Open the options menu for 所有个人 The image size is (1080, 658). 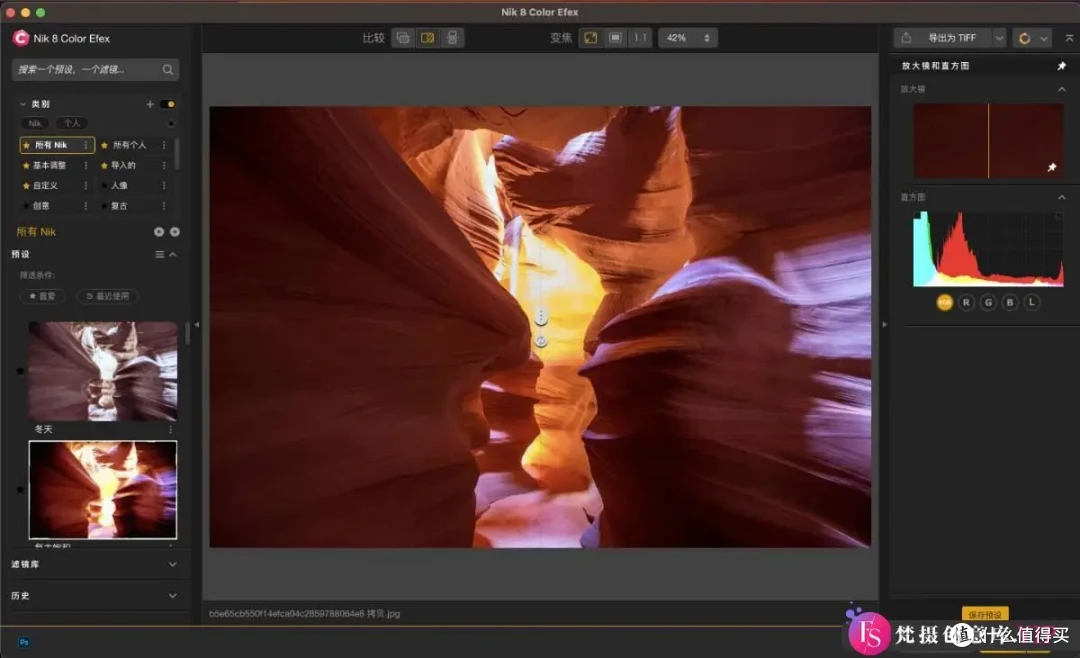point(164,145)
